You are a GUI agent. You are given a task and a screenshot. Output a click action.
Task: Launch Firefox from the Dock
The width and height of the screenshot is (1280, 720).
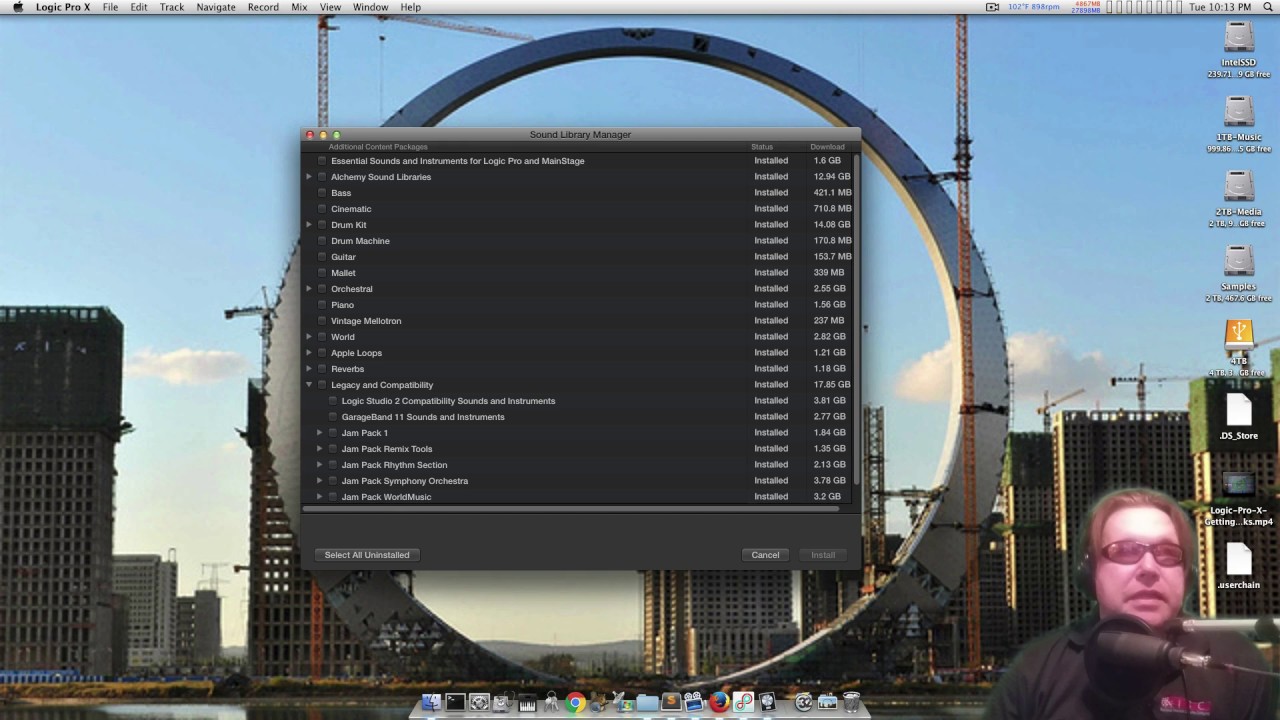point(719,702)
